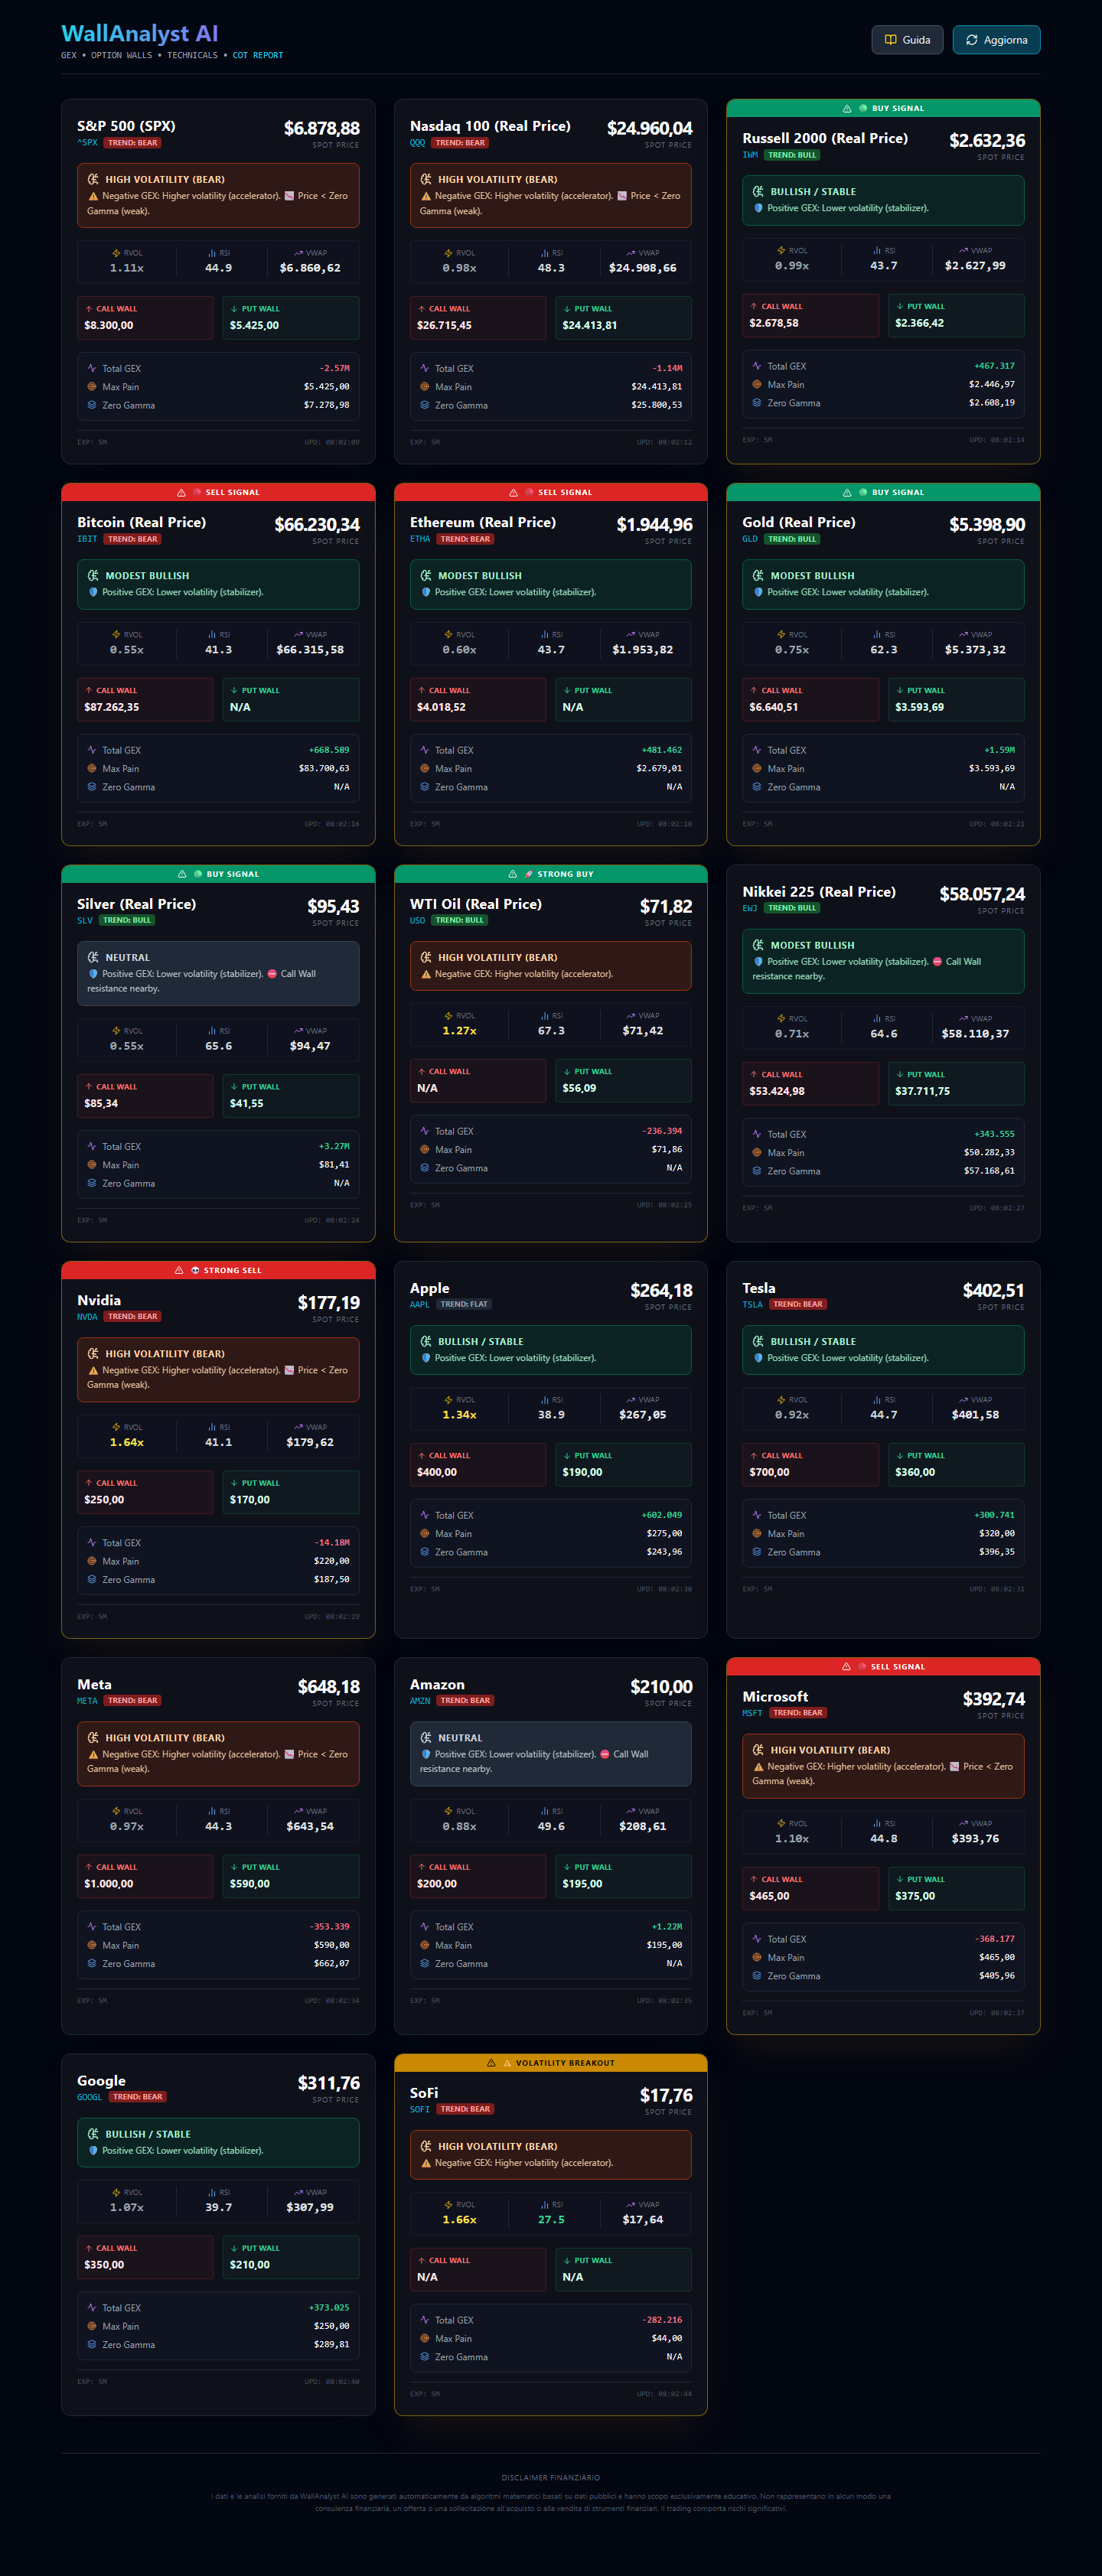This screenshot has width=1102, height=2576.
Task: Click the IBIT ticker label under Bitcoin
Action: point(87,539)
